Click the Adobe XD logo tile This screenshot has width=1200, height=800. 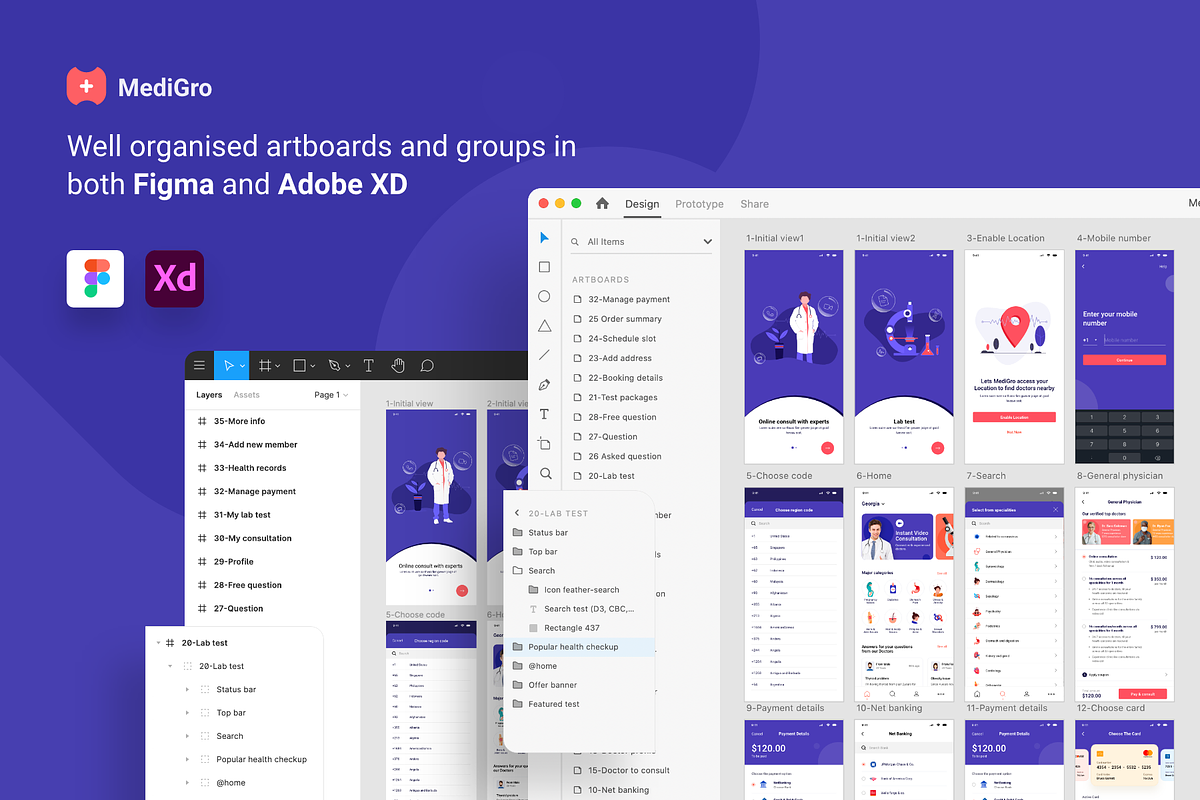(x=174, y=278)
